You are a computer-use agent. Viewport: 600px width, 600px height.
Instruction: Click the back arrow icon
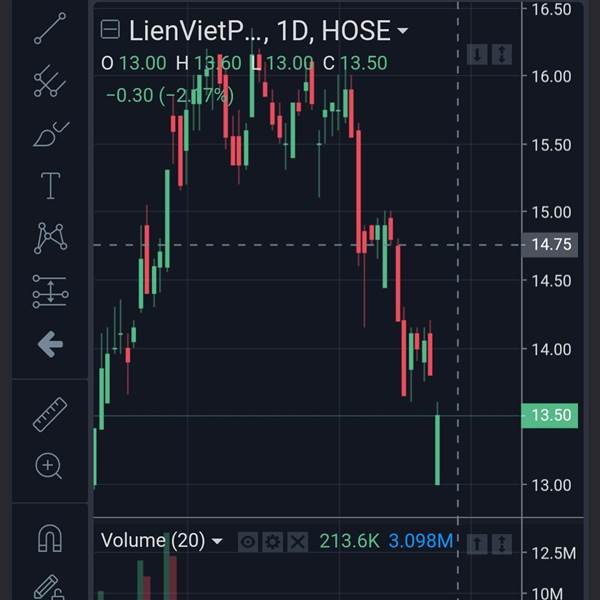coord(50,344)
